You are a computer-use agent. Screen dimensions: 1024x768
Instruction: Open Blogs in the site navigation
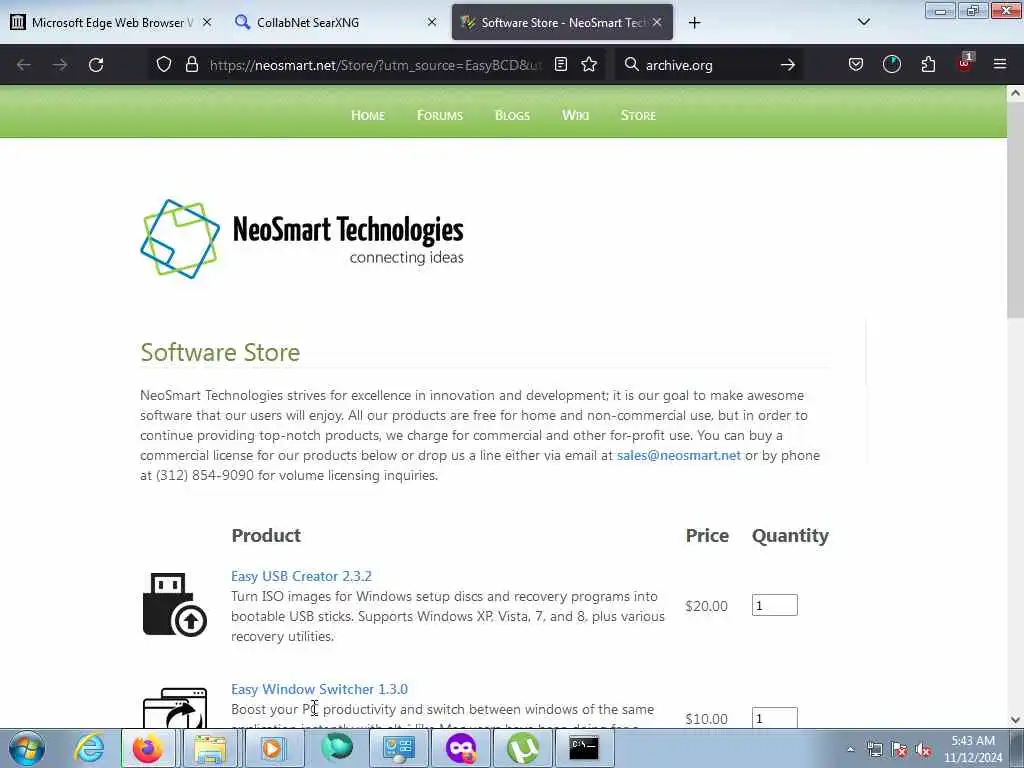point(512,116)
